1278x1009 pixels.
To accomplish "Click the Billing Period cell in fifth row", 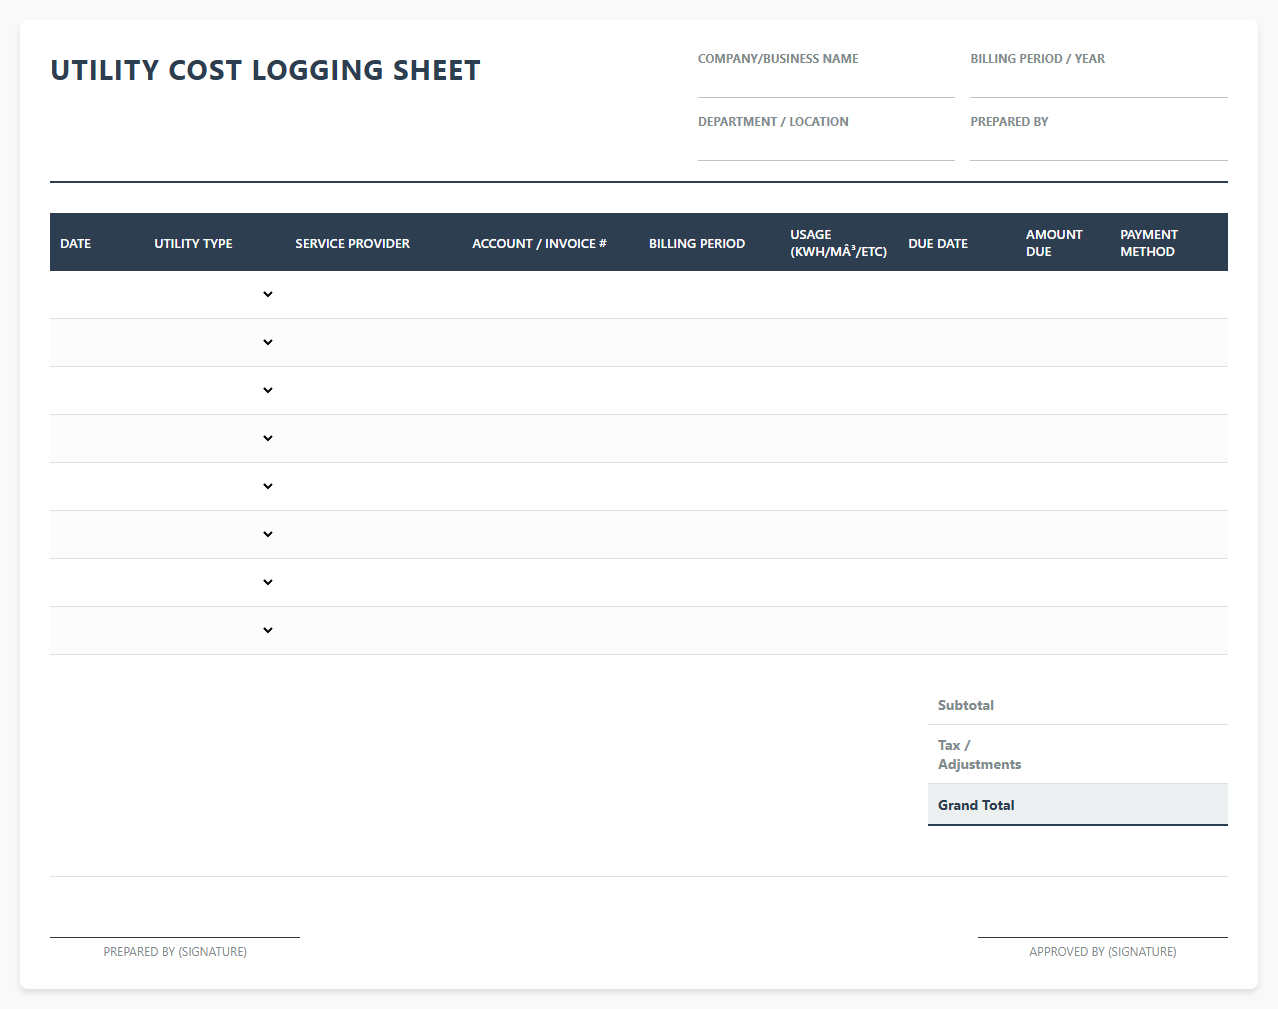I will (x=710, y=486).
